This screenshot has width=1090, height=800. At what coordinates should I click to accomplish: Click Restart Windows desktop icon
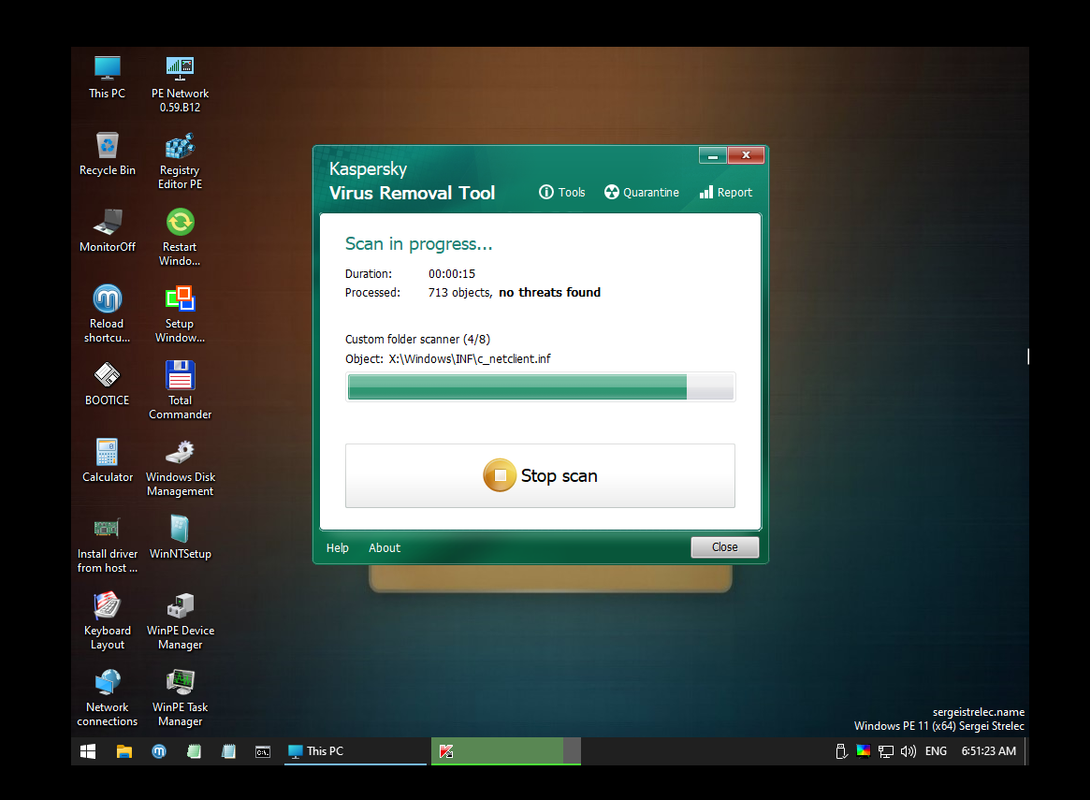tap(179, 238)
